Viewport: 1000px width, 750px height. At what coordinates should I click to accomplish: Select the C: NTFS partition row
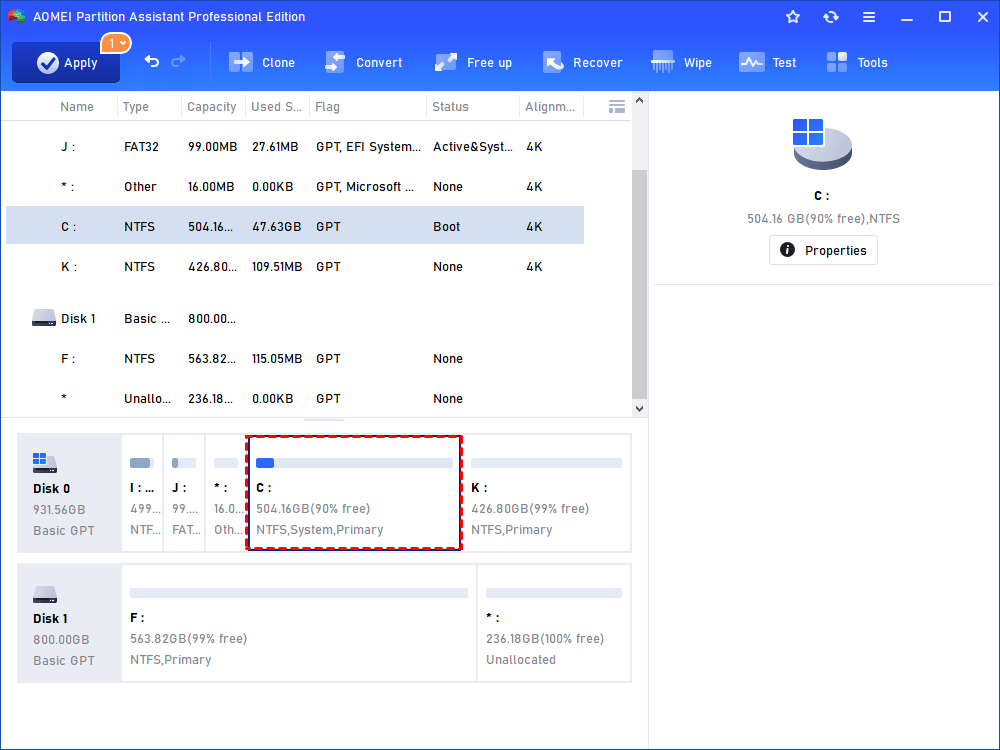[x=295, y=226]
